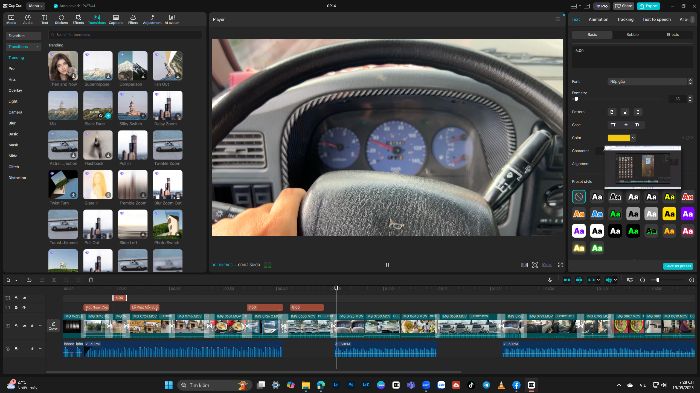Switch to the Animation tab in text panel
Image resolution: width=700 pixels, height=393 pixels.
[x=598, y=20]
